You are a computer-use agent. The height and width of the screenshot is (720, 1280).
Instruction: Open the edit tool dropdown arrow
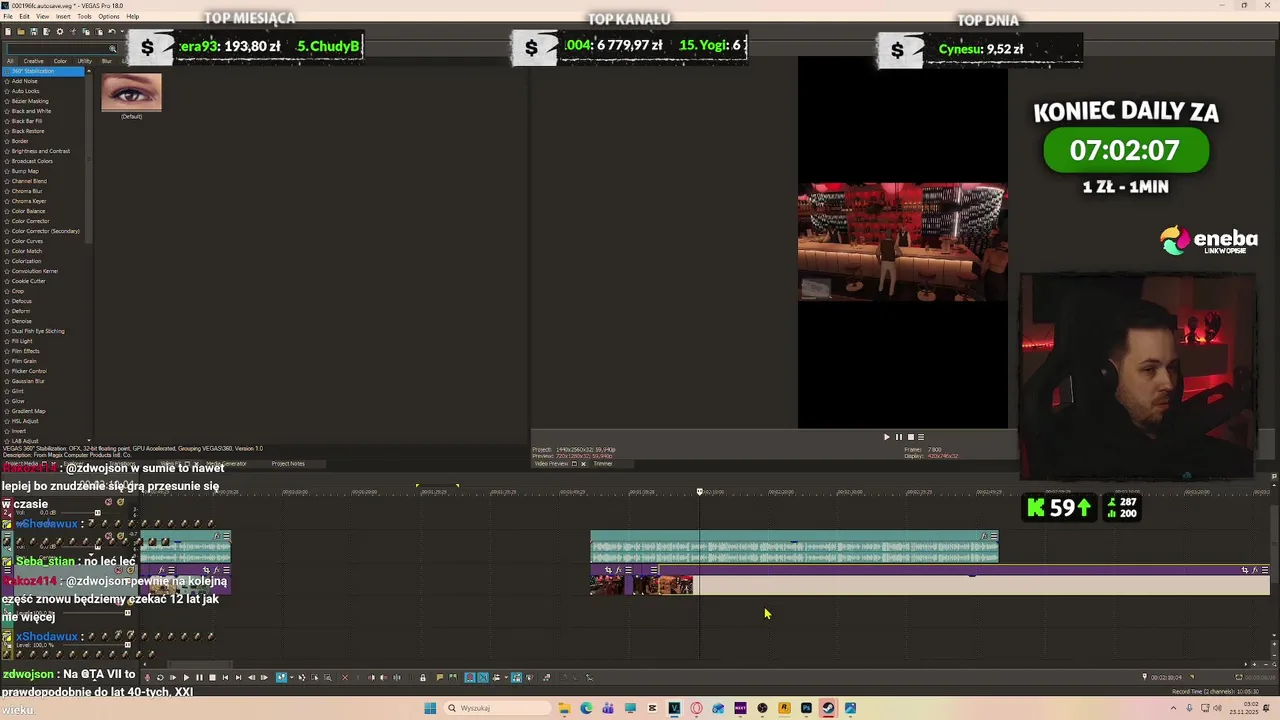pyautogui.click(x=292, y=678)
